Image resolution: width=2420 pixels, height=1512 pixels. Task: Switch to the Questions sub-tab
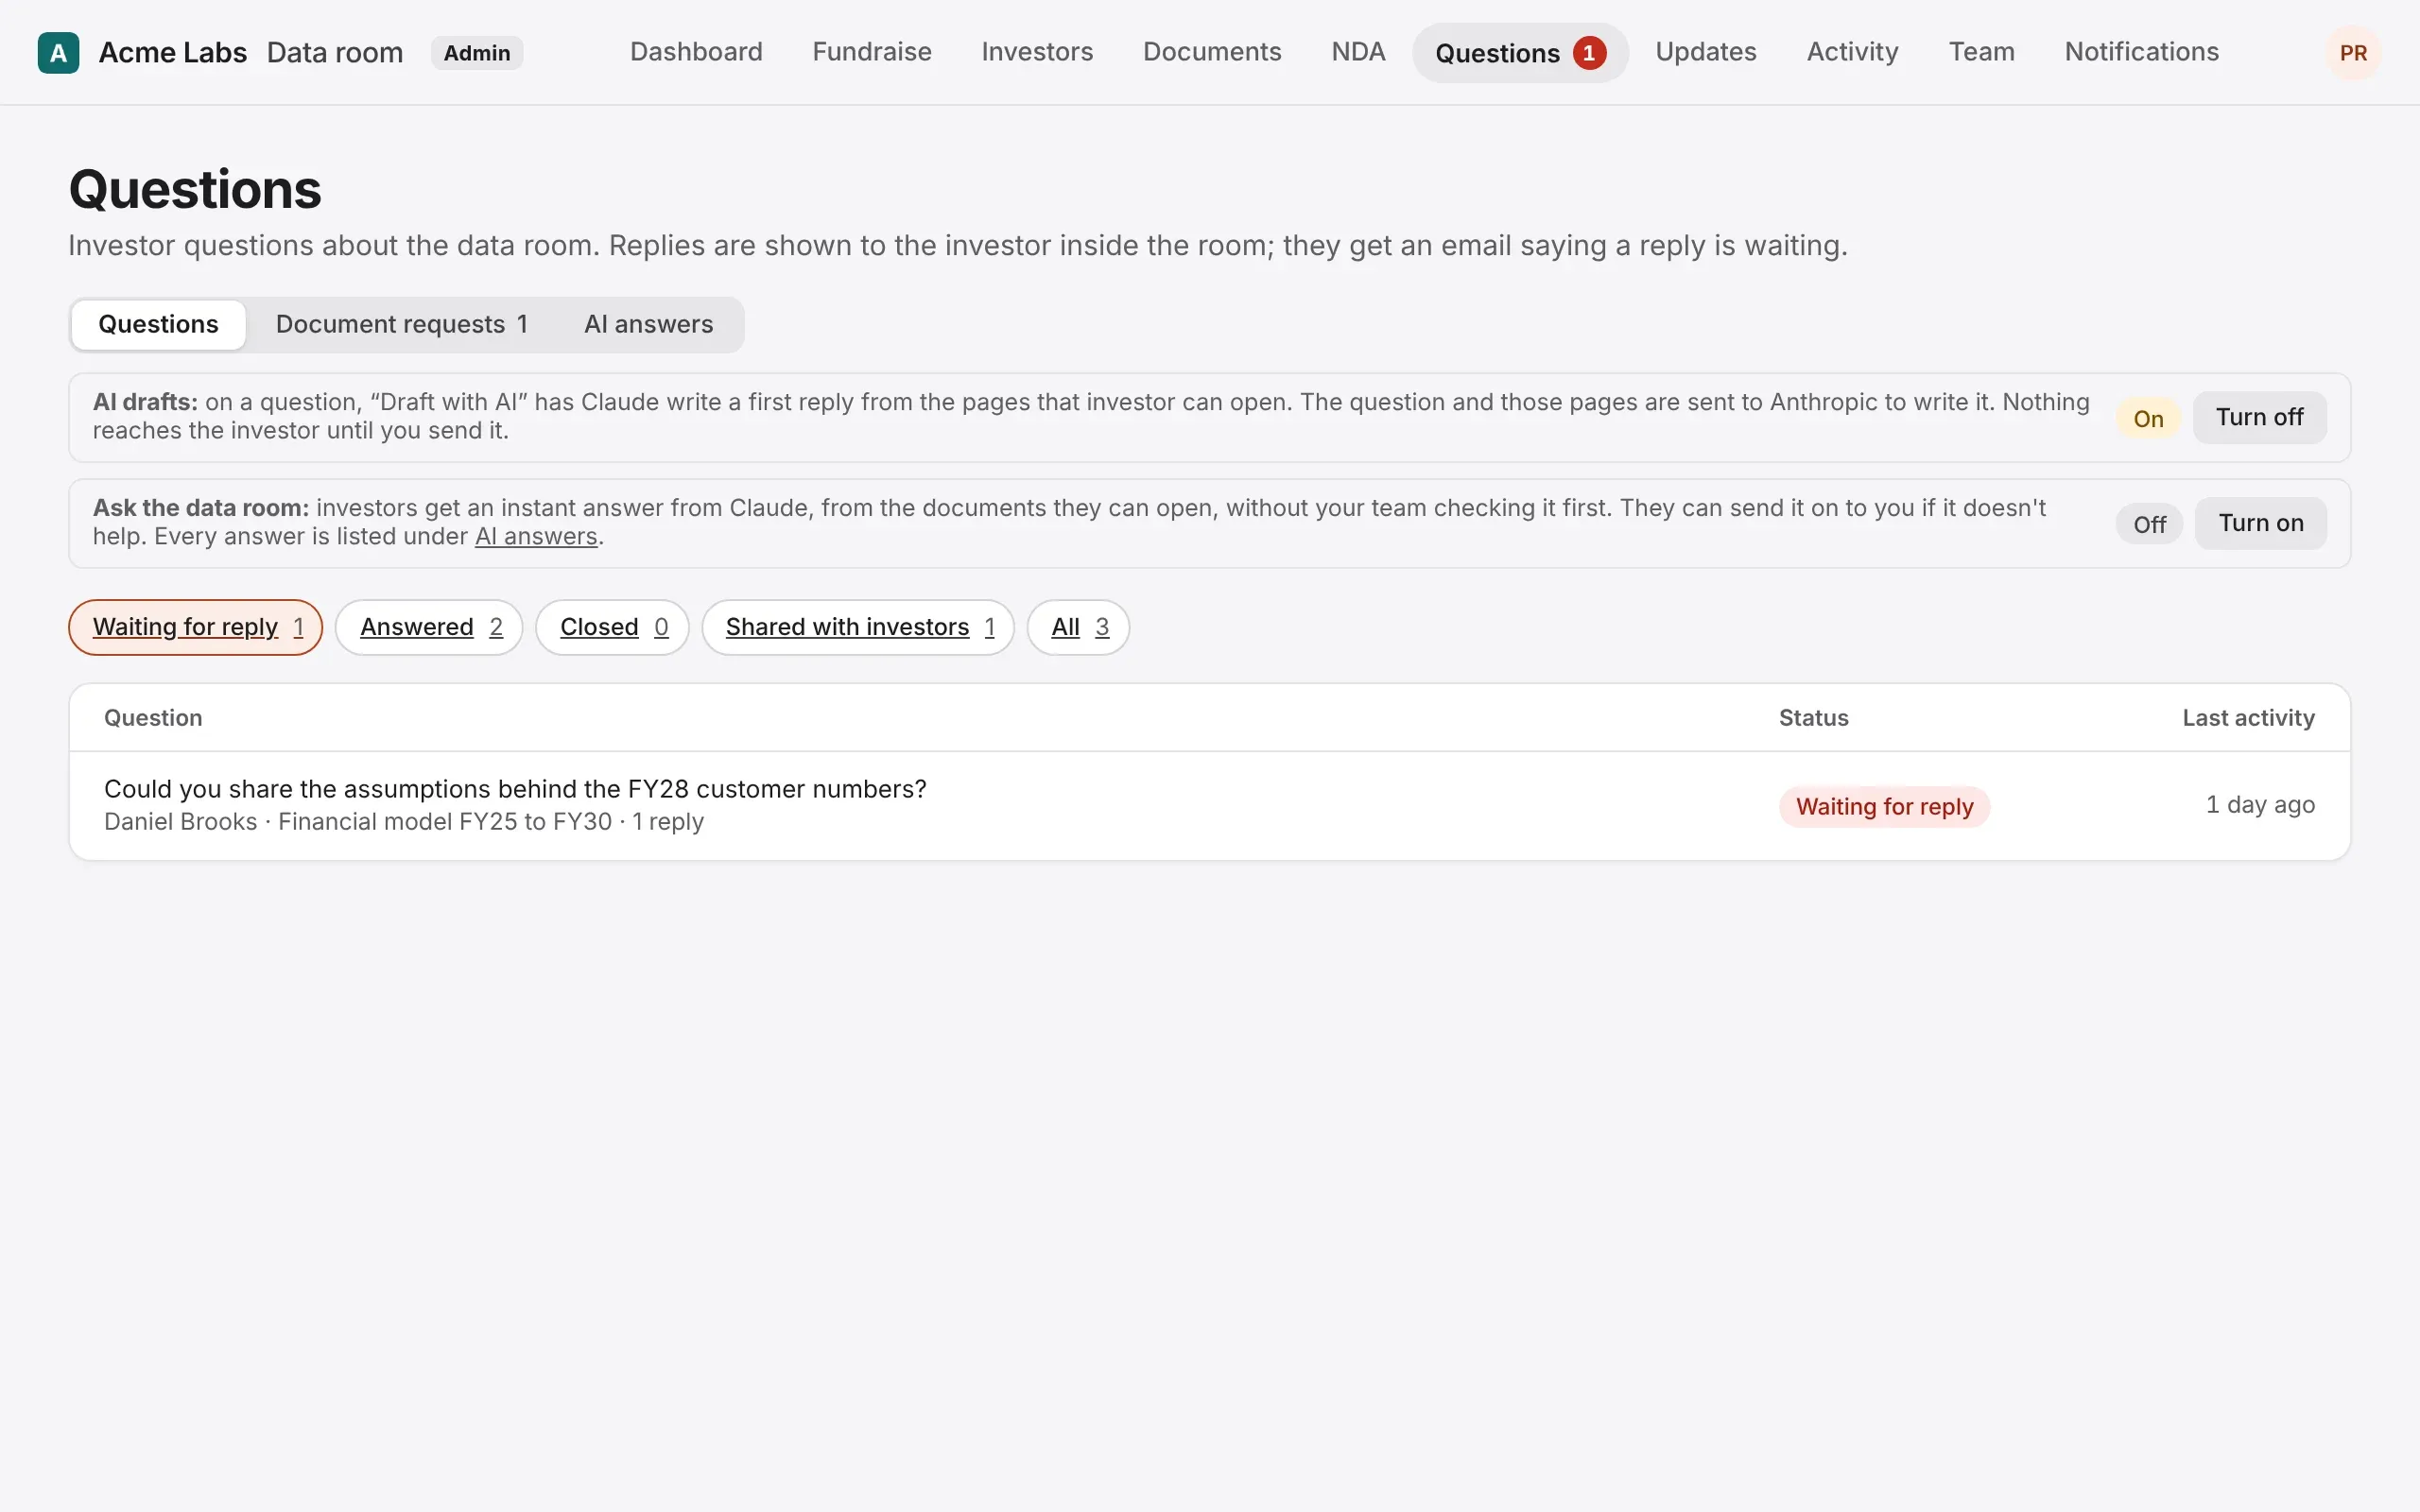pyautogui.click(x=158, y=324)
